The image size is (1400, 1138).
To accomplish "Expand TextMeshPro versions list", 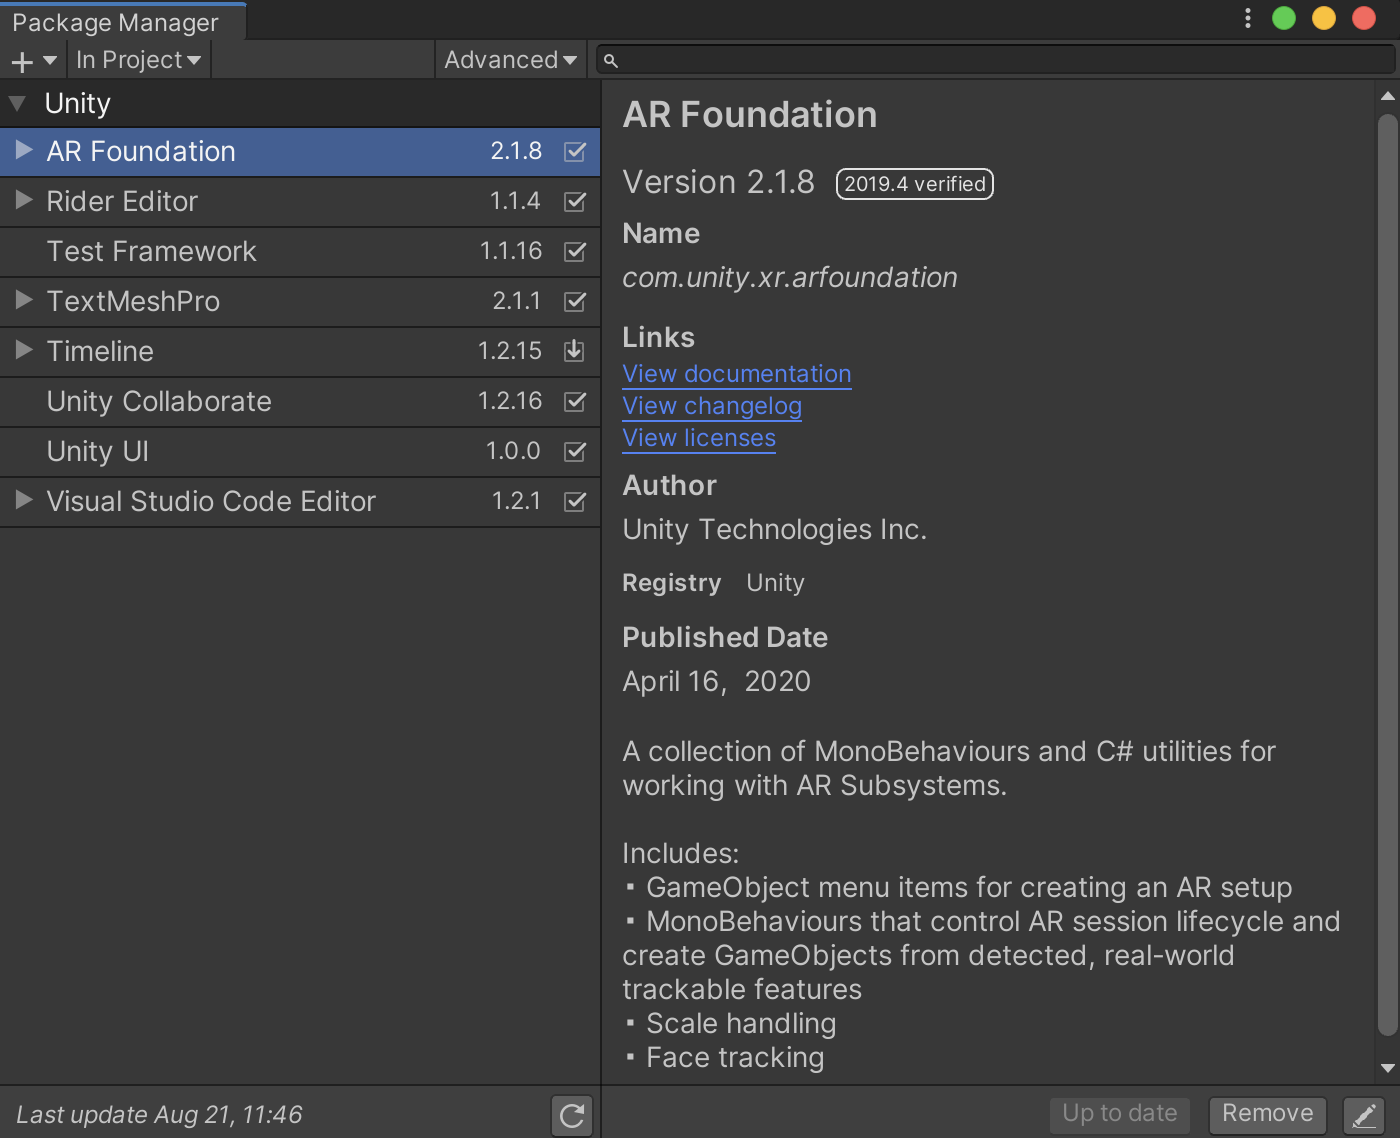I will 24,301.
